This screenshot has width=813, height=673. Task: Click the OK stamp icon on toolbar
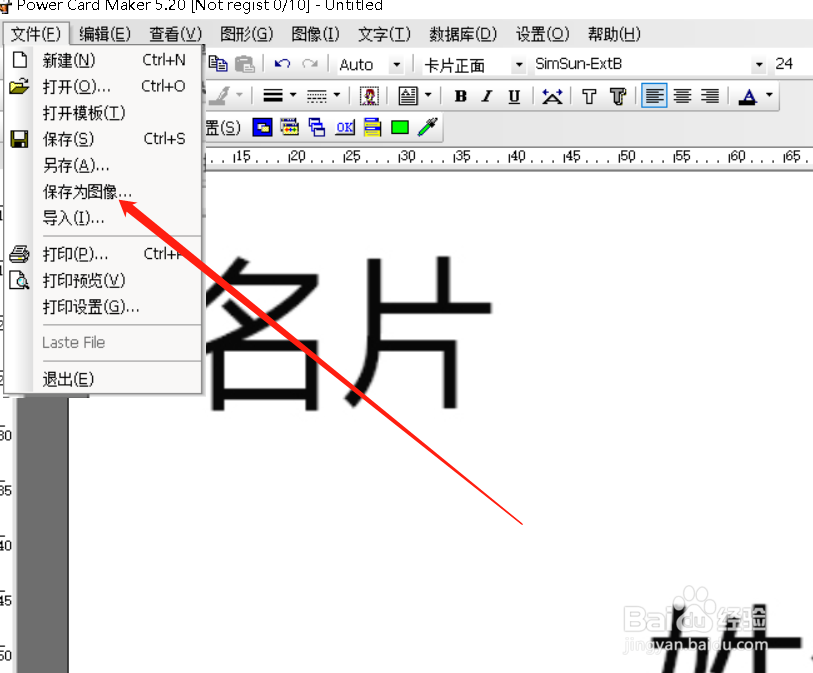343,127
